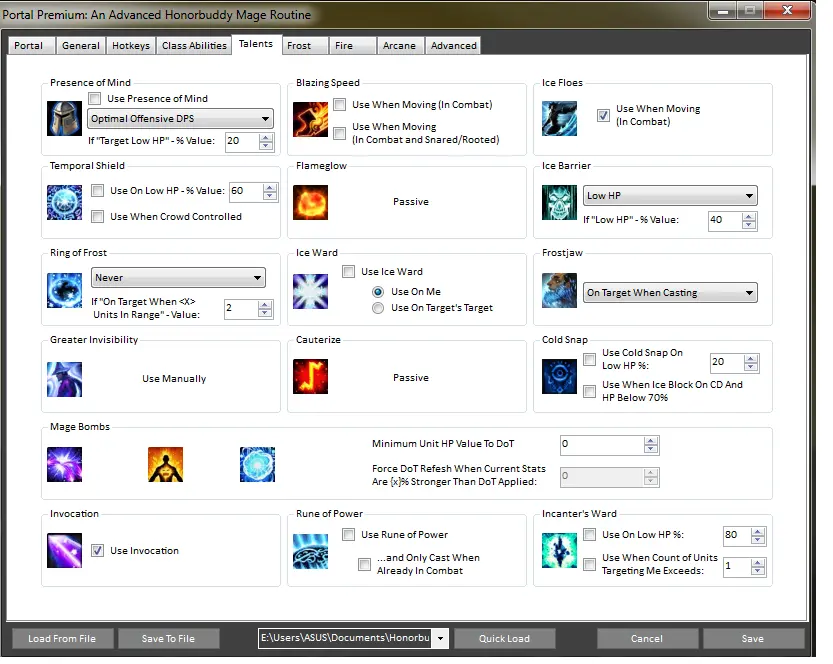Switch to the General tab
The height and width of the screenshot is (664, 833).
(x=81, y=46)
